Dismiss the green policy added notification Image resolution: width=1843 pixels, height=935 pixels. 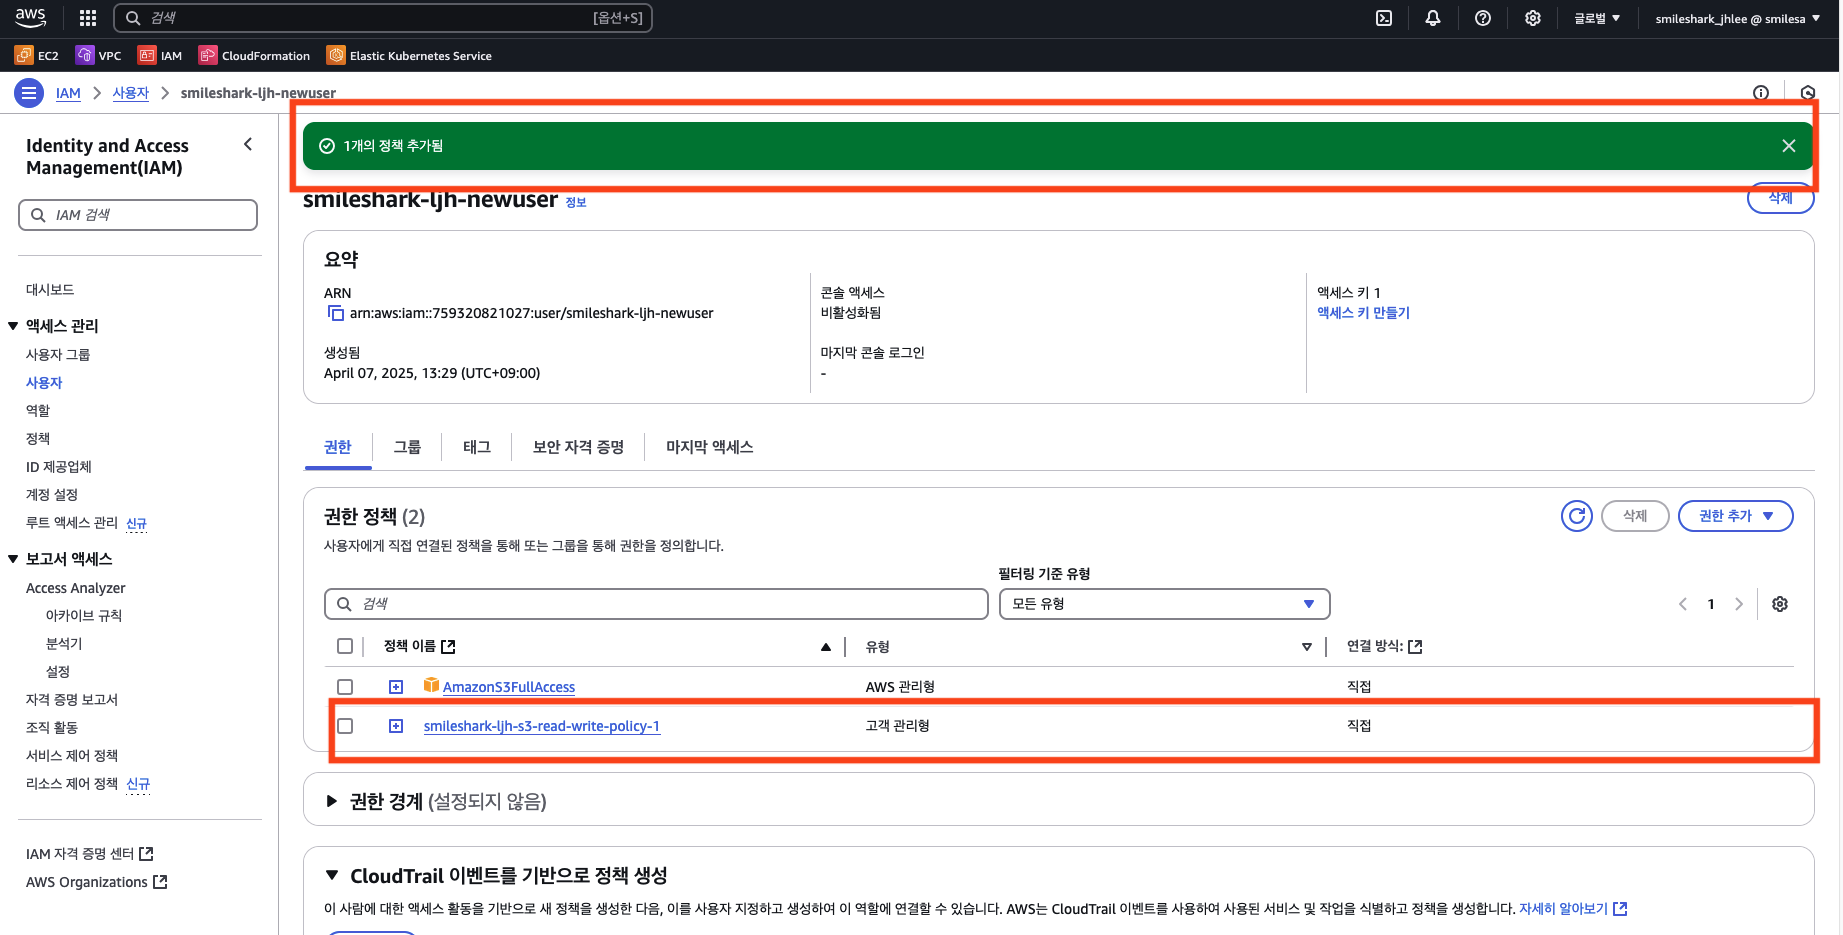[x=1789, y=146]
